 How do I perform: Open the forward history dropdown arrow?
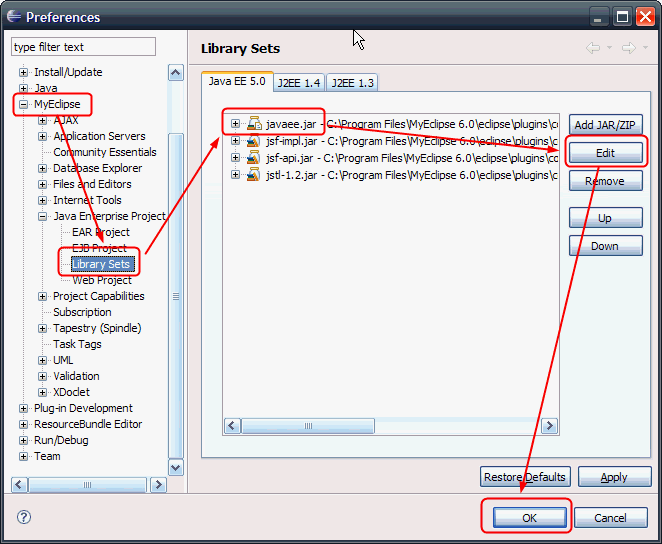pyautogui.click(x=645, y=48)
